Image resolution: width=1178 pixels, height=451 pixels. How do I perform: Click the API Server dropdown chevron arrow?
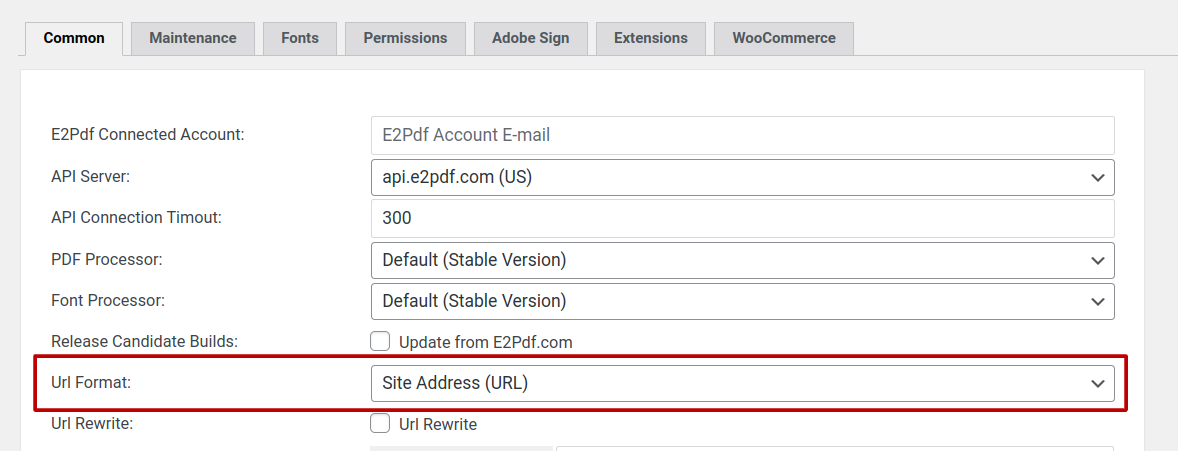(x=1098, y=178)
